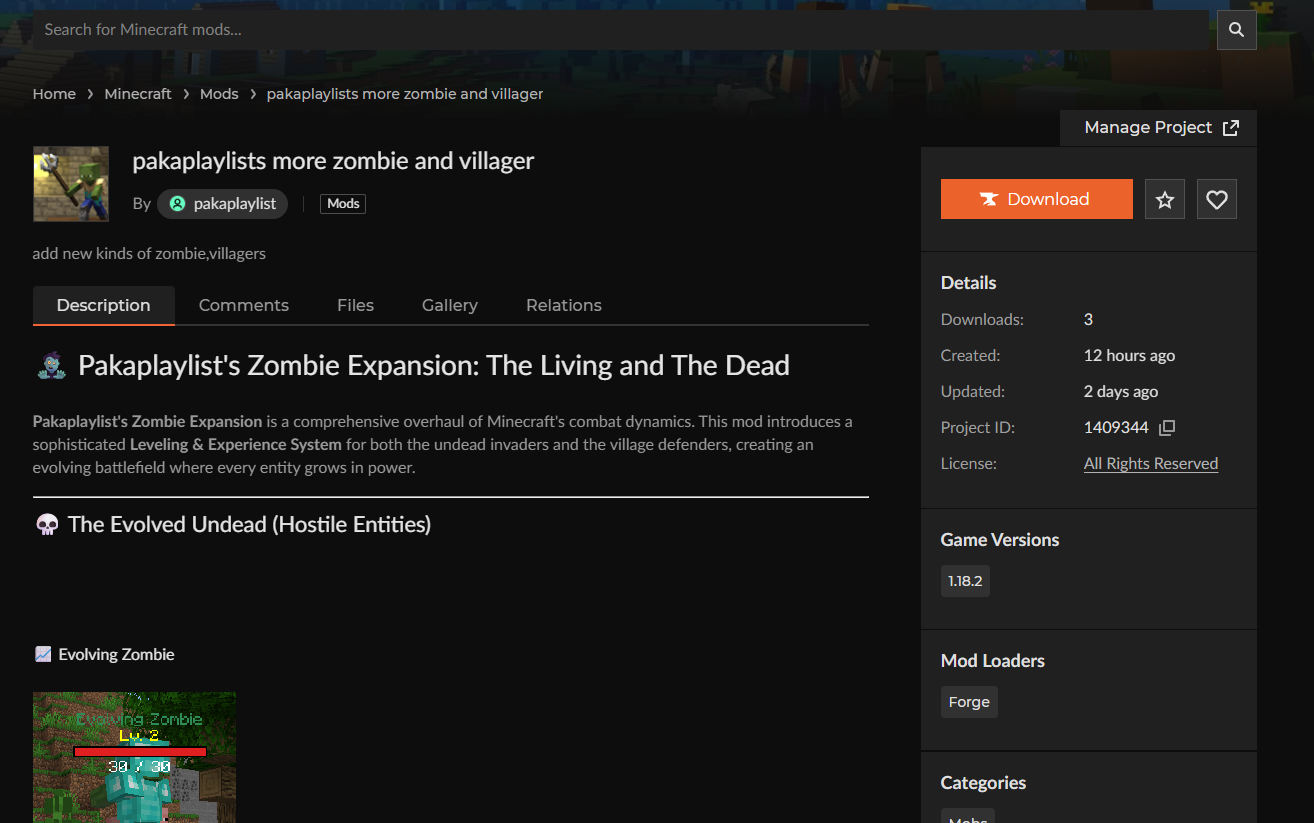Open the All Rights Reserved license link
The width and height of the screenshot is (1314, 823).
pos(1151,464)
